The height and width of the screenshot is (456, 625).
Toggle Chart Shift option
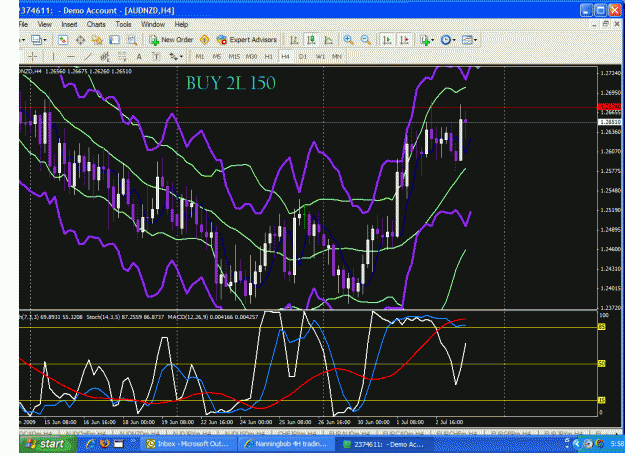(405, 40)
